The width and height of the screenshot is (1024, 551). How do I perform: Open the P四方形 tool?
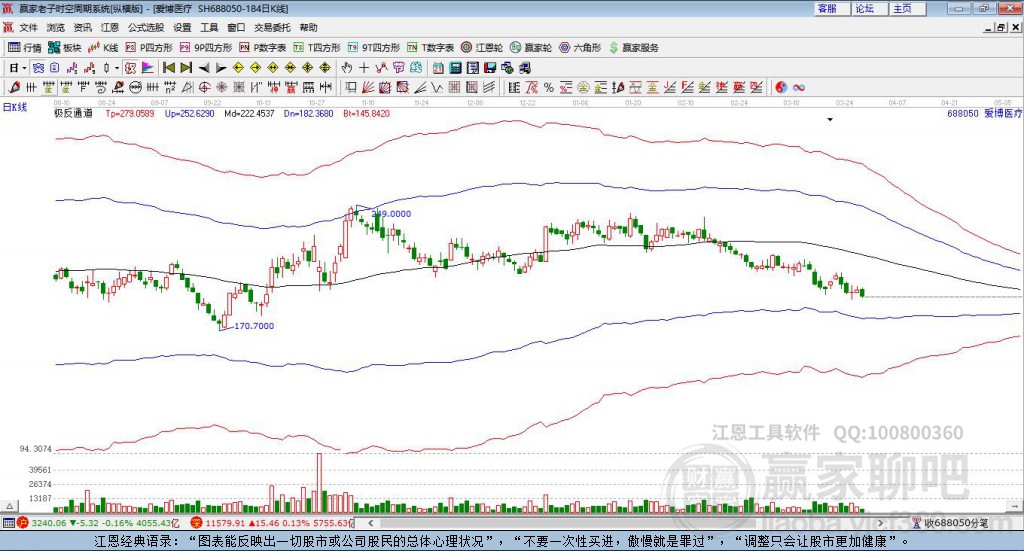pos(149,48)
